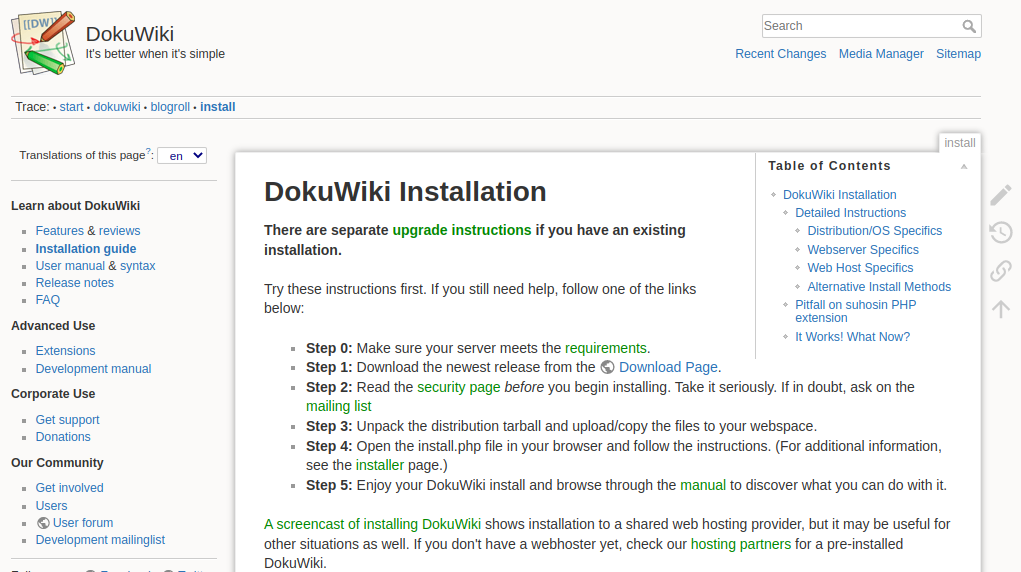Viewport: 1021px width, 572px height.
Task: Open Installation guide sidebar link
Action: 86,249
